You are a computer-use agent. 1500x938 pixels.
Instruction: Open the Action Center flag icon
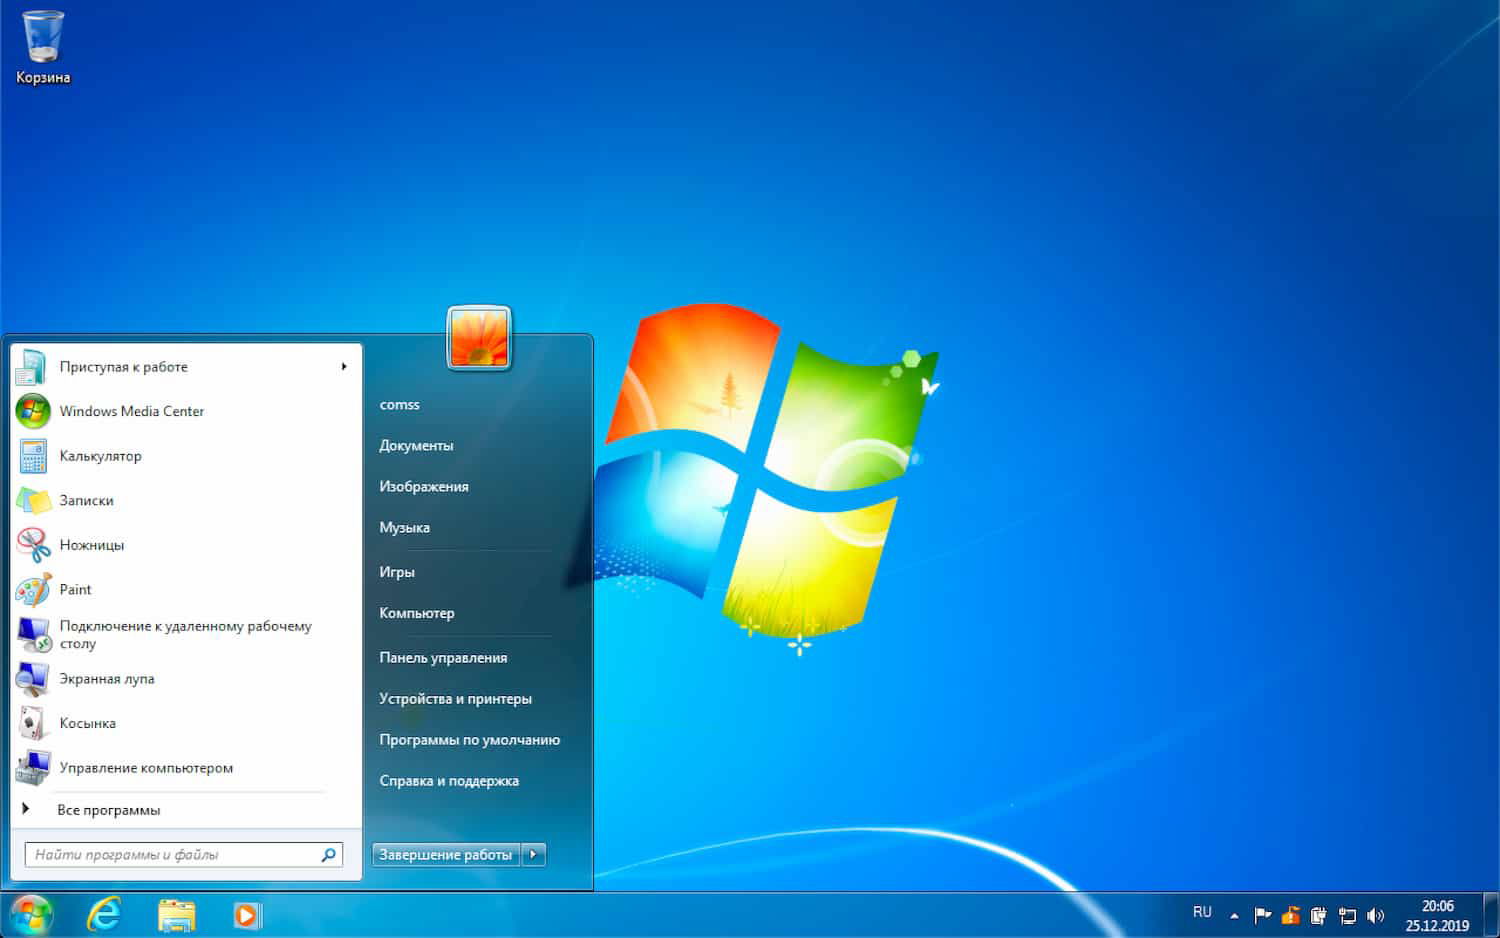(1262, 915)
